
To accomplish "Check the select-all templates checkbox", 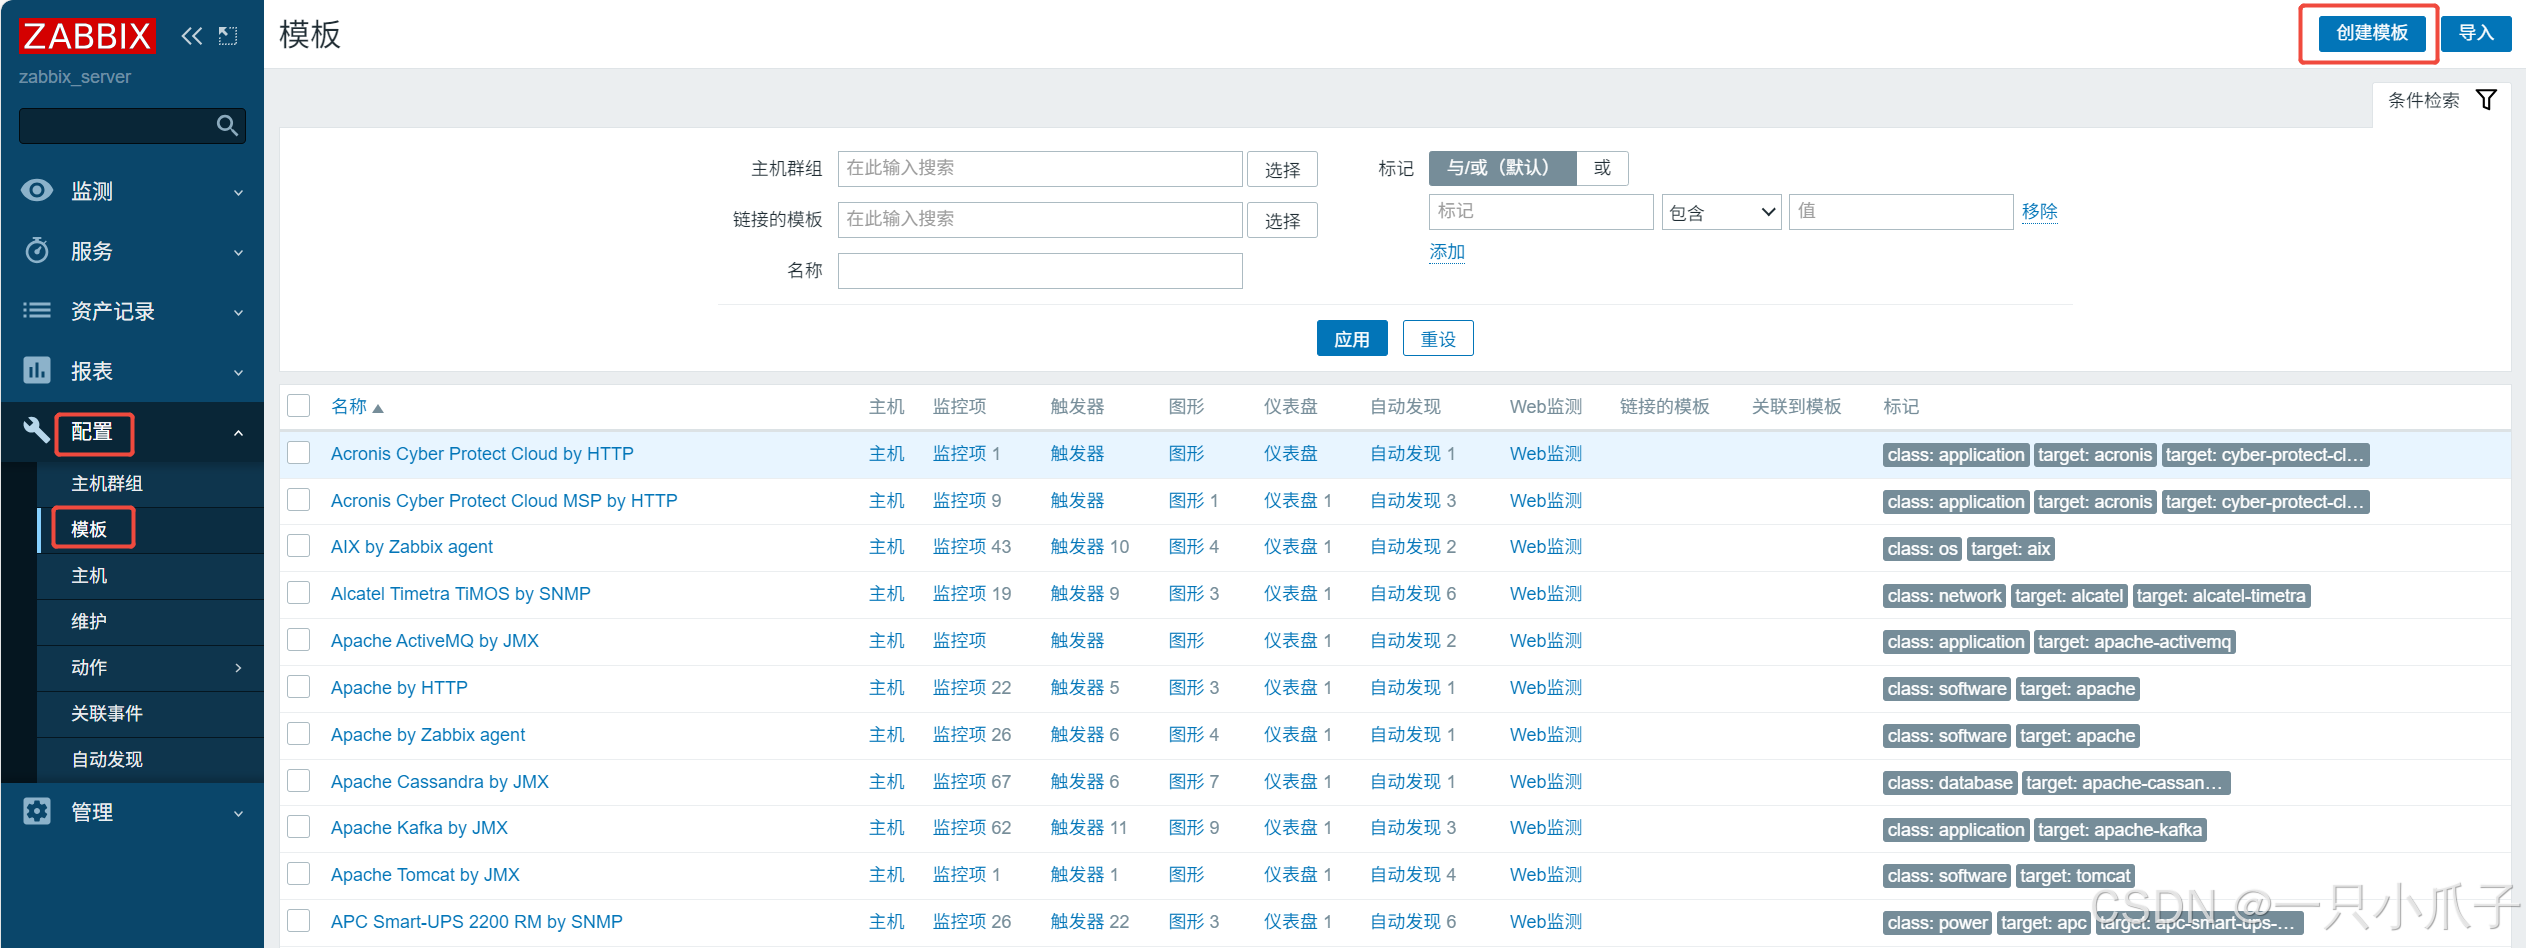I will click(x=298, y=405).
